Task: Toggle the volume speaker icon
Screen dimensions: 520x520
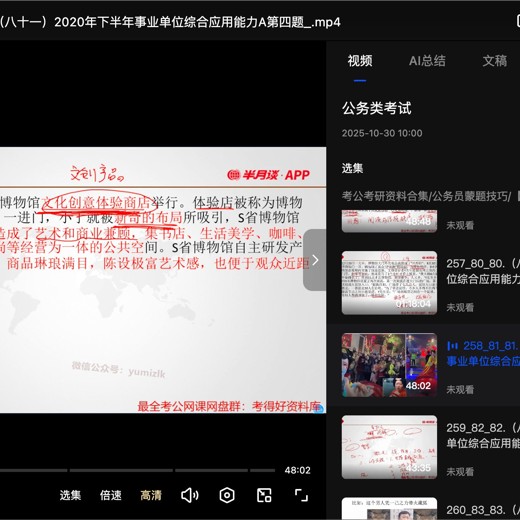Action: 190,495
